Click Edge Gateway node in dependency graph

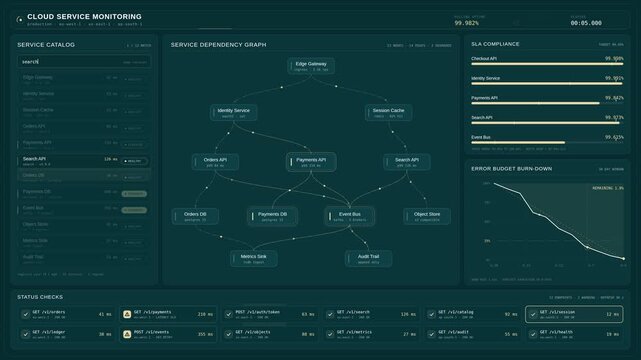click(311, 66)
